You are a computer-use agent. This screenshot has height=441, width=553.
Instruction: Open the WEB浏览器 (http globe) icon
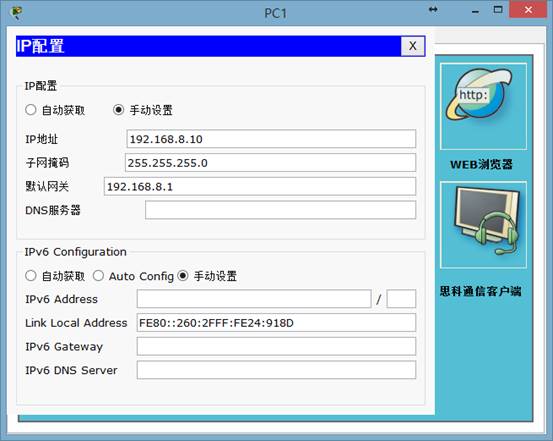pyautogui.click(x=484, y=106)
